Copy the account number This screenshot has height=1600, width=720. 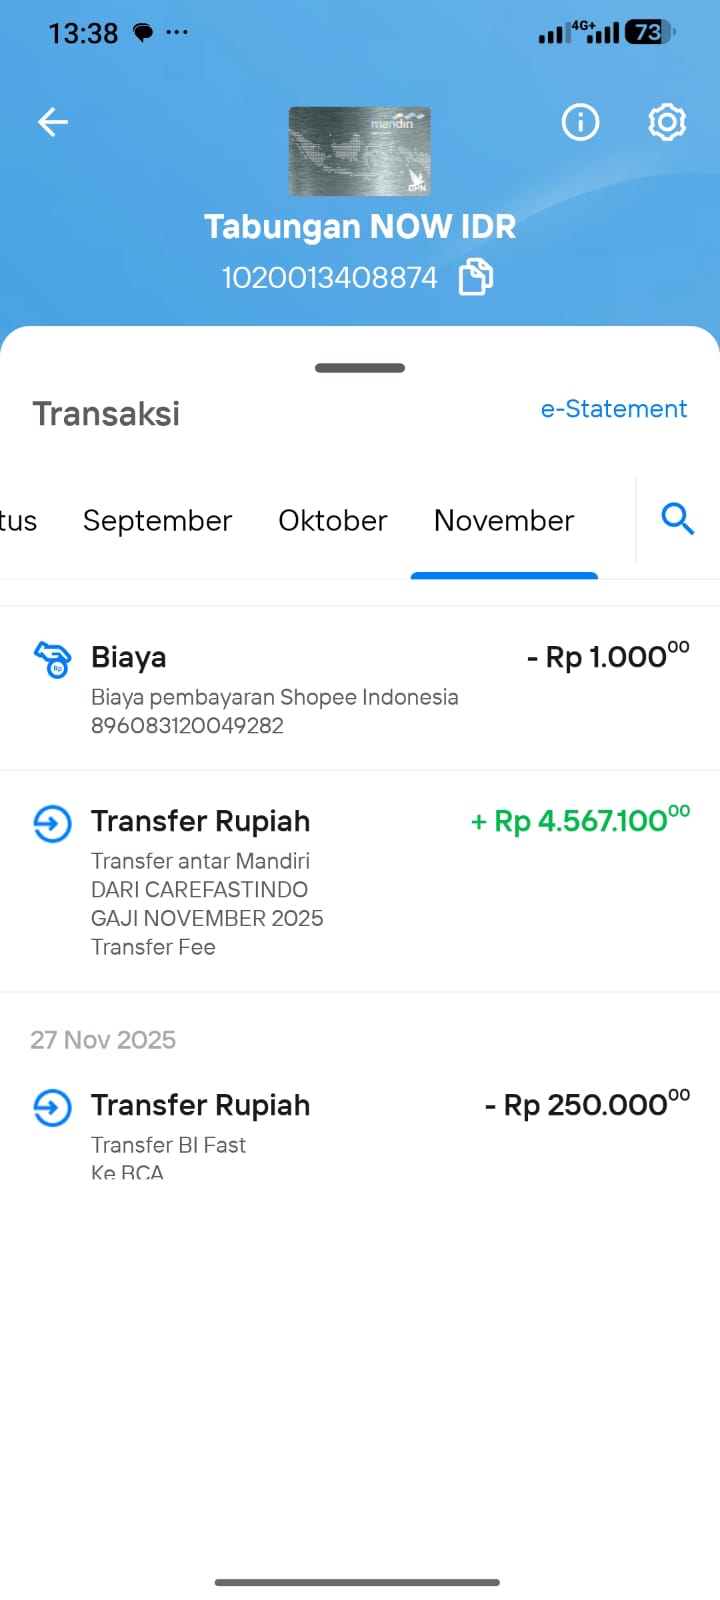pos(476,277)
